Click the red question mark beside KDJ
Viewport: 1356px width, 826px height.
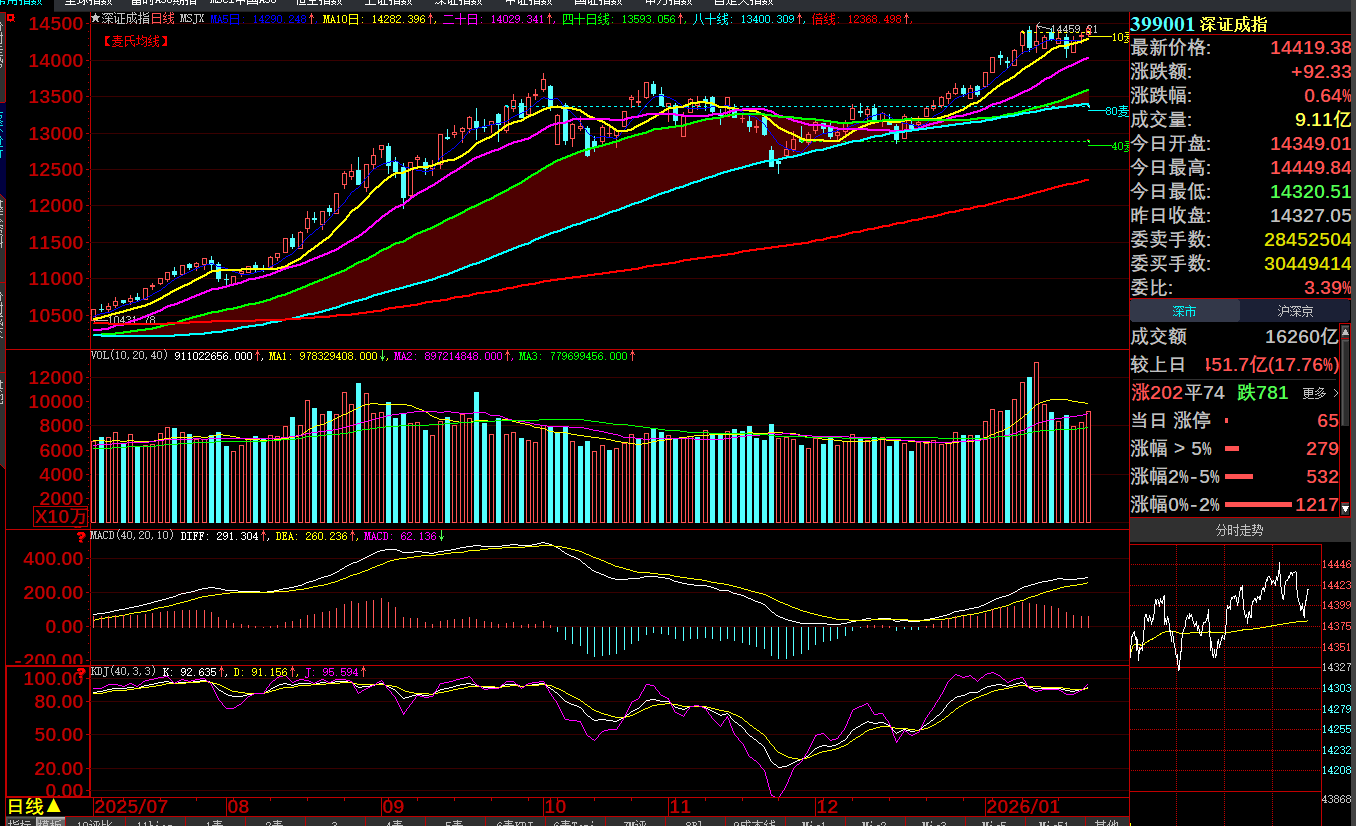(82, 670)
